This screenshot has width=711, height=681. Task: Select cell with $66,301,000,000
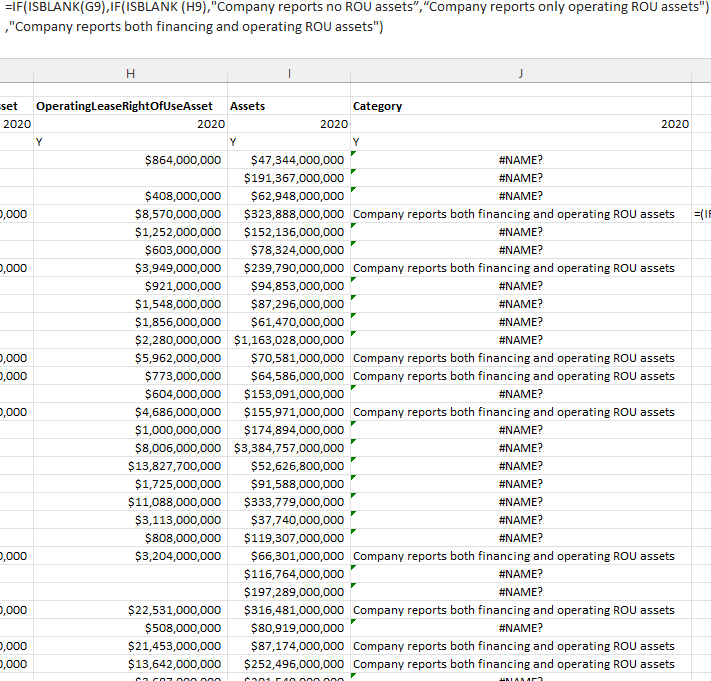tap(289, 556)
